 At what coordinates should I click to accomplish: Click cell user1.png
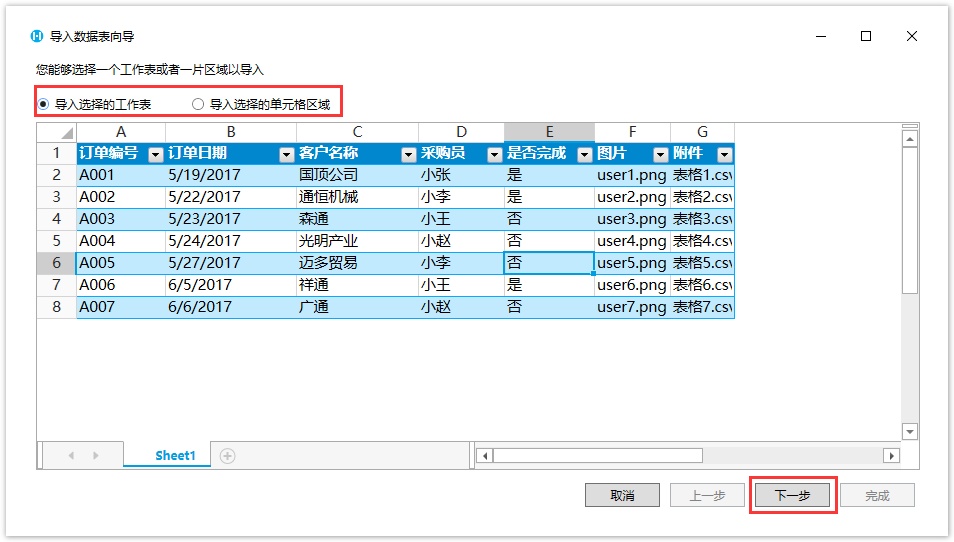click(x=632, y=175)
